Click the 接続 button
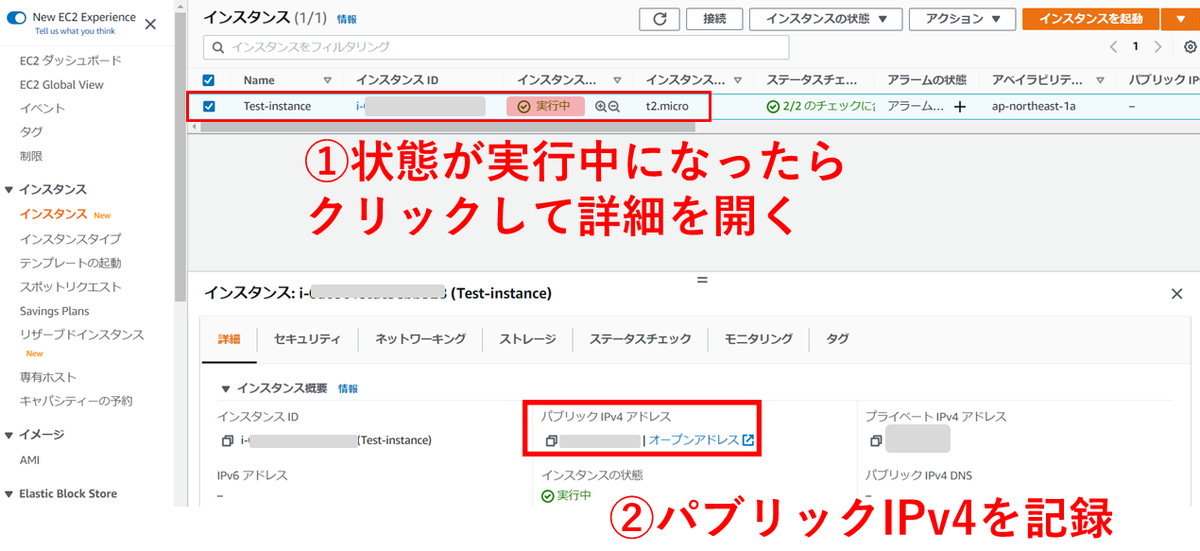 click(x=715, y=19)
